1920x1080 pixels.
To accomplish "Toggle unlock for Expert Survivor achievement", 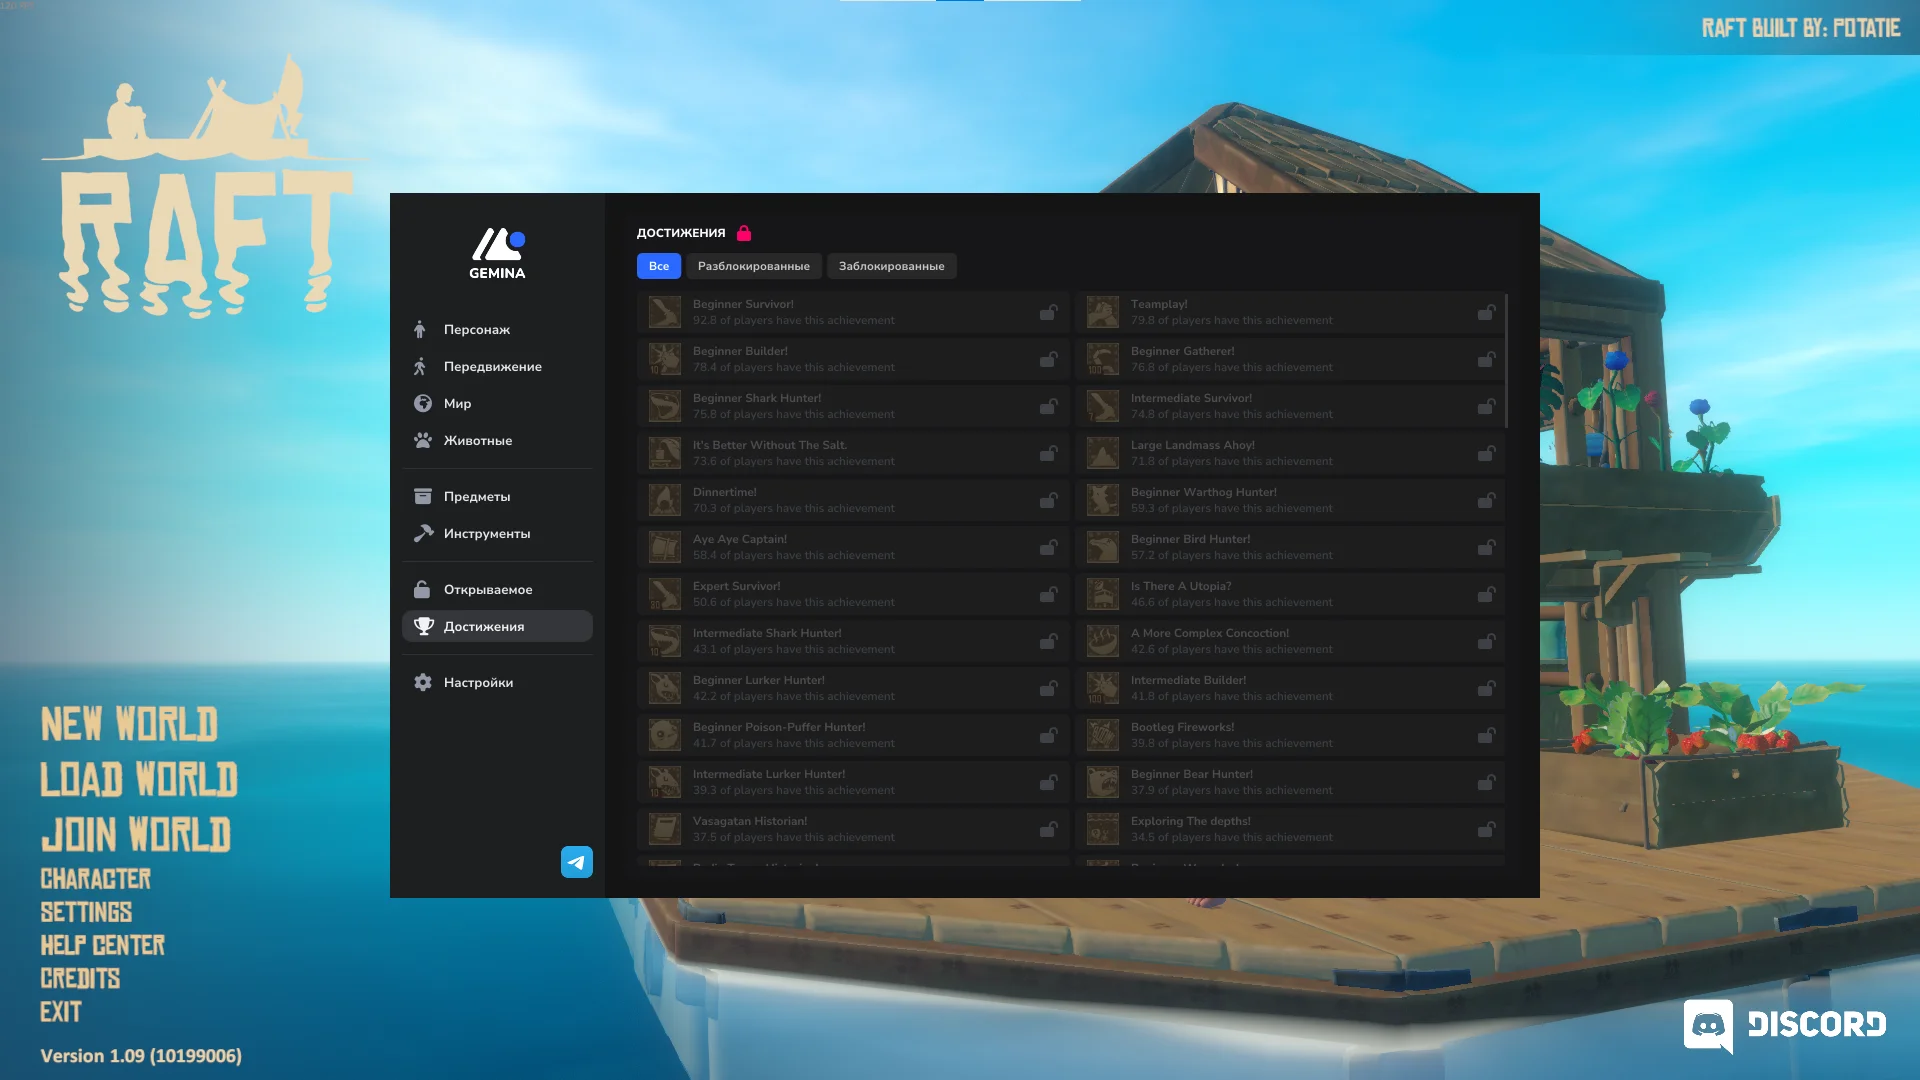I will pos(1047,593).
